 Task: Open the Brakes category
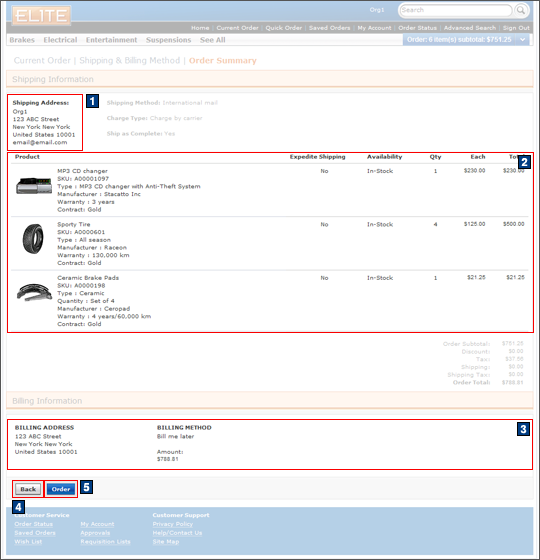click(x=22, y=40)
